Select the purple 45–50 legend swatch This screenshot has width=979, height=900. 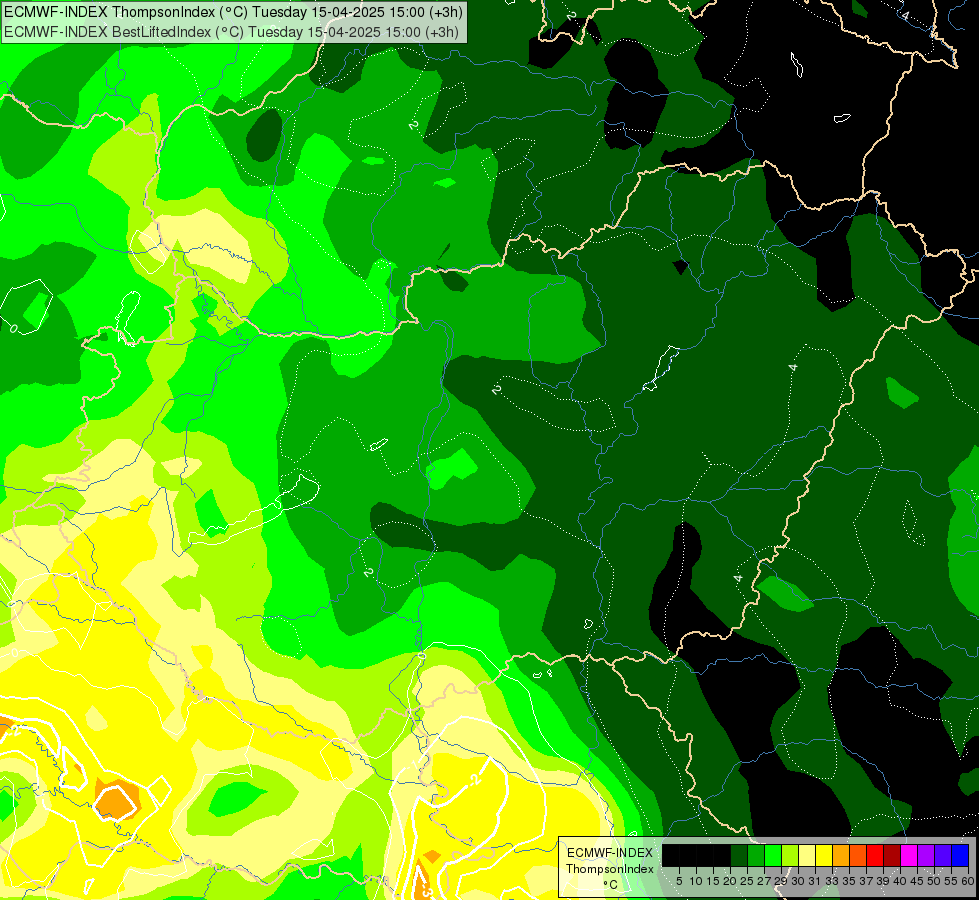pyautogui.click(x=926, y=855)
